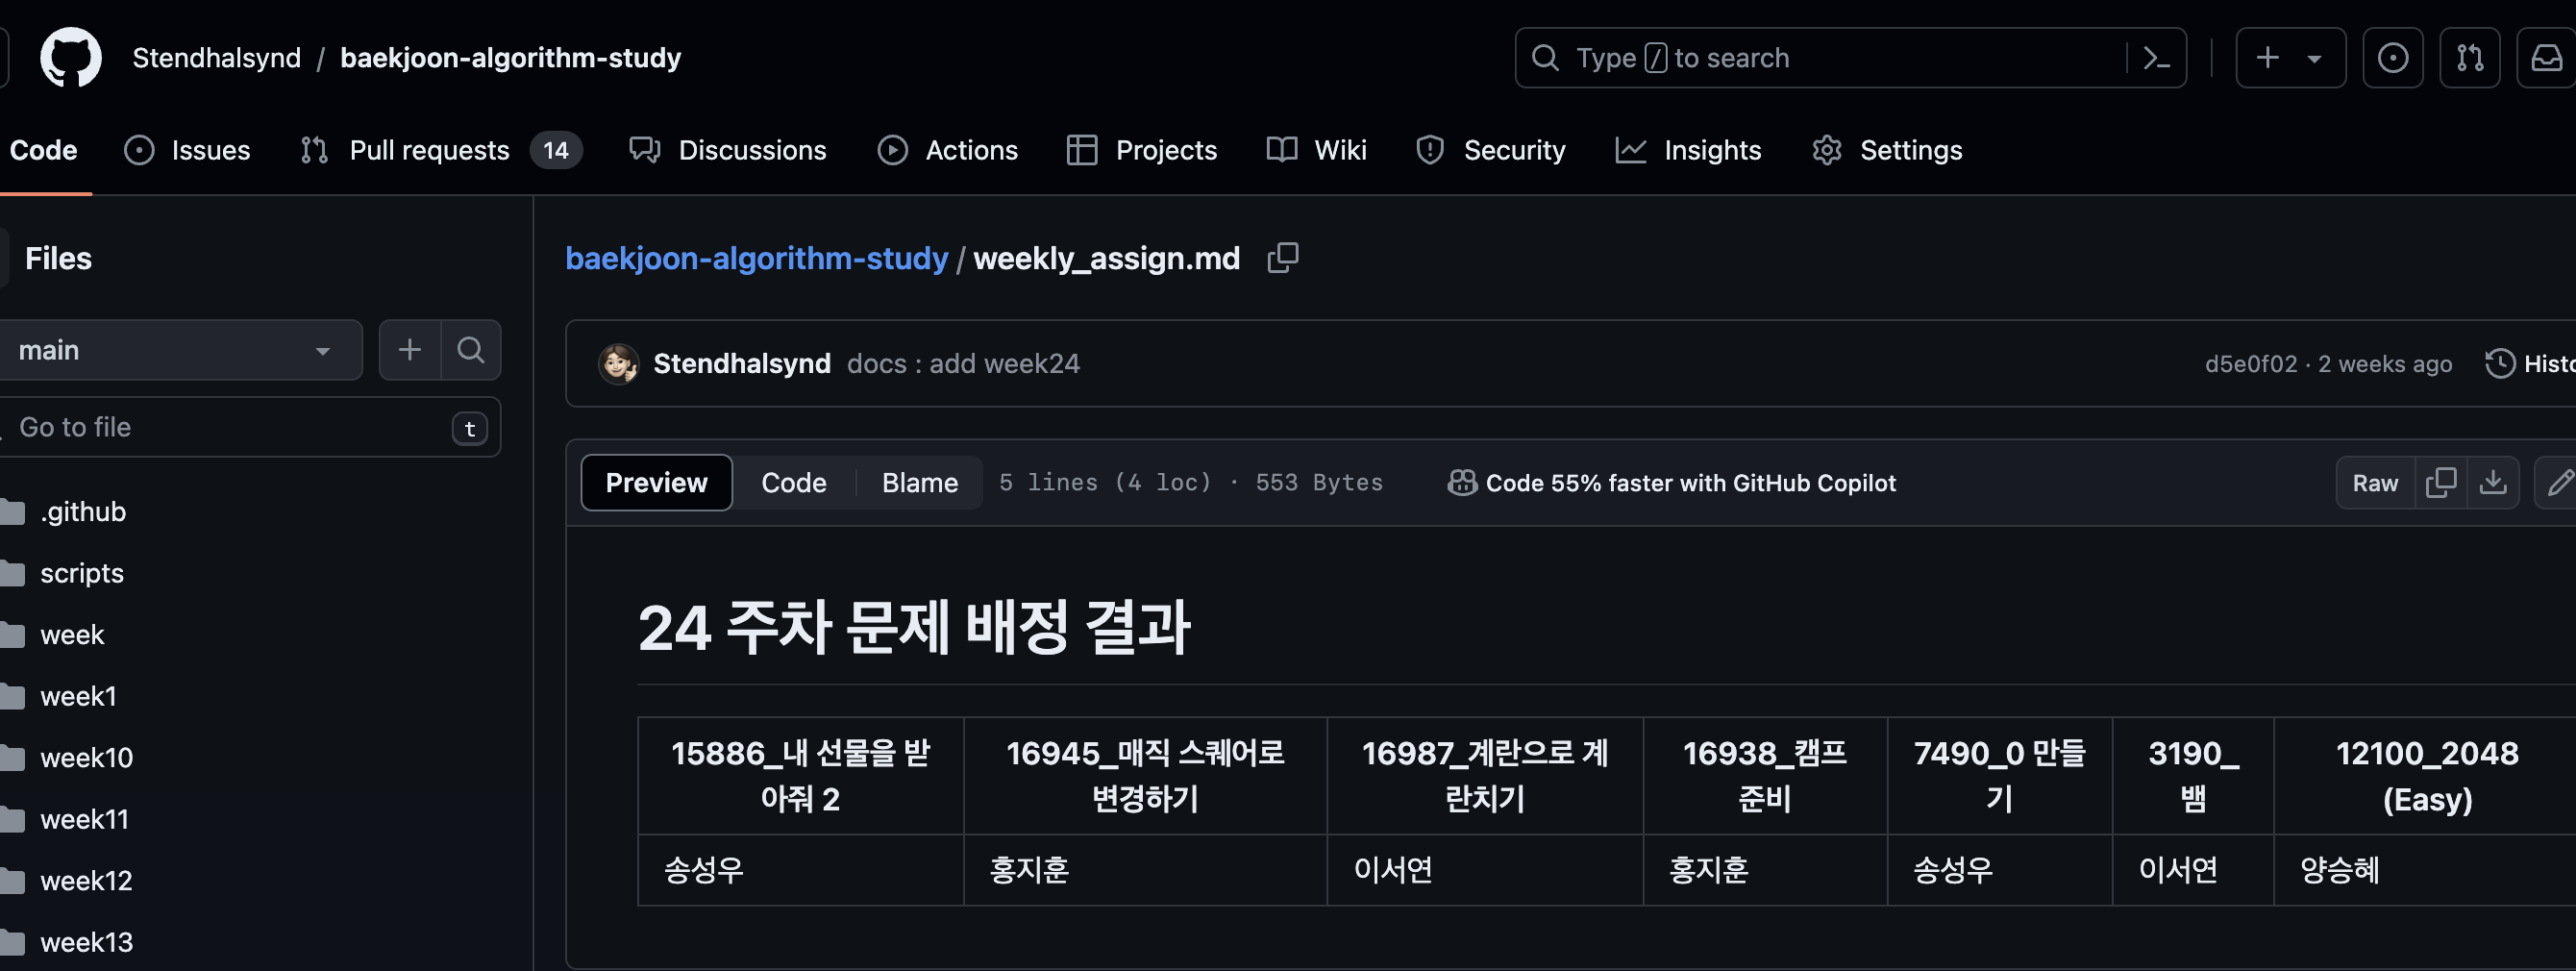Screen dimensions: 2576x971
Task: Expand the create-new caret dropdown
Action: point(2314,59)
